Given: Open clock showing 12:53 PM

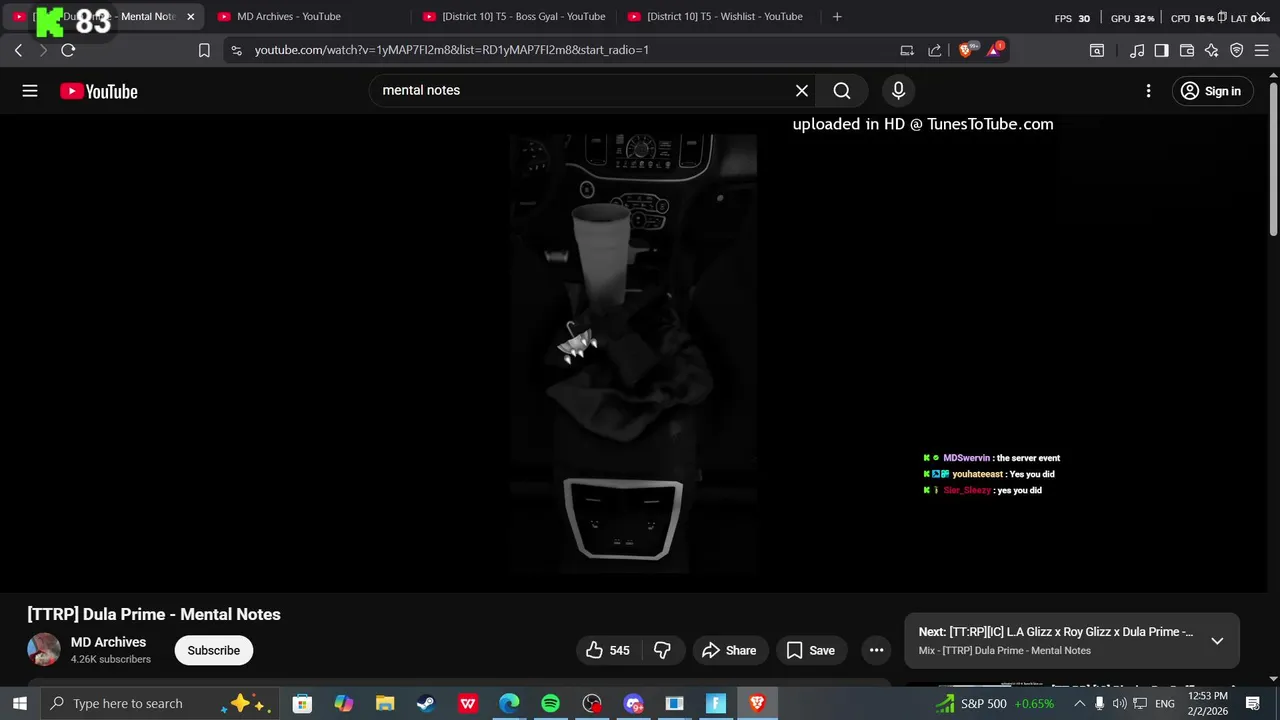Looking at the screenshot, I should pos(1206,703).
